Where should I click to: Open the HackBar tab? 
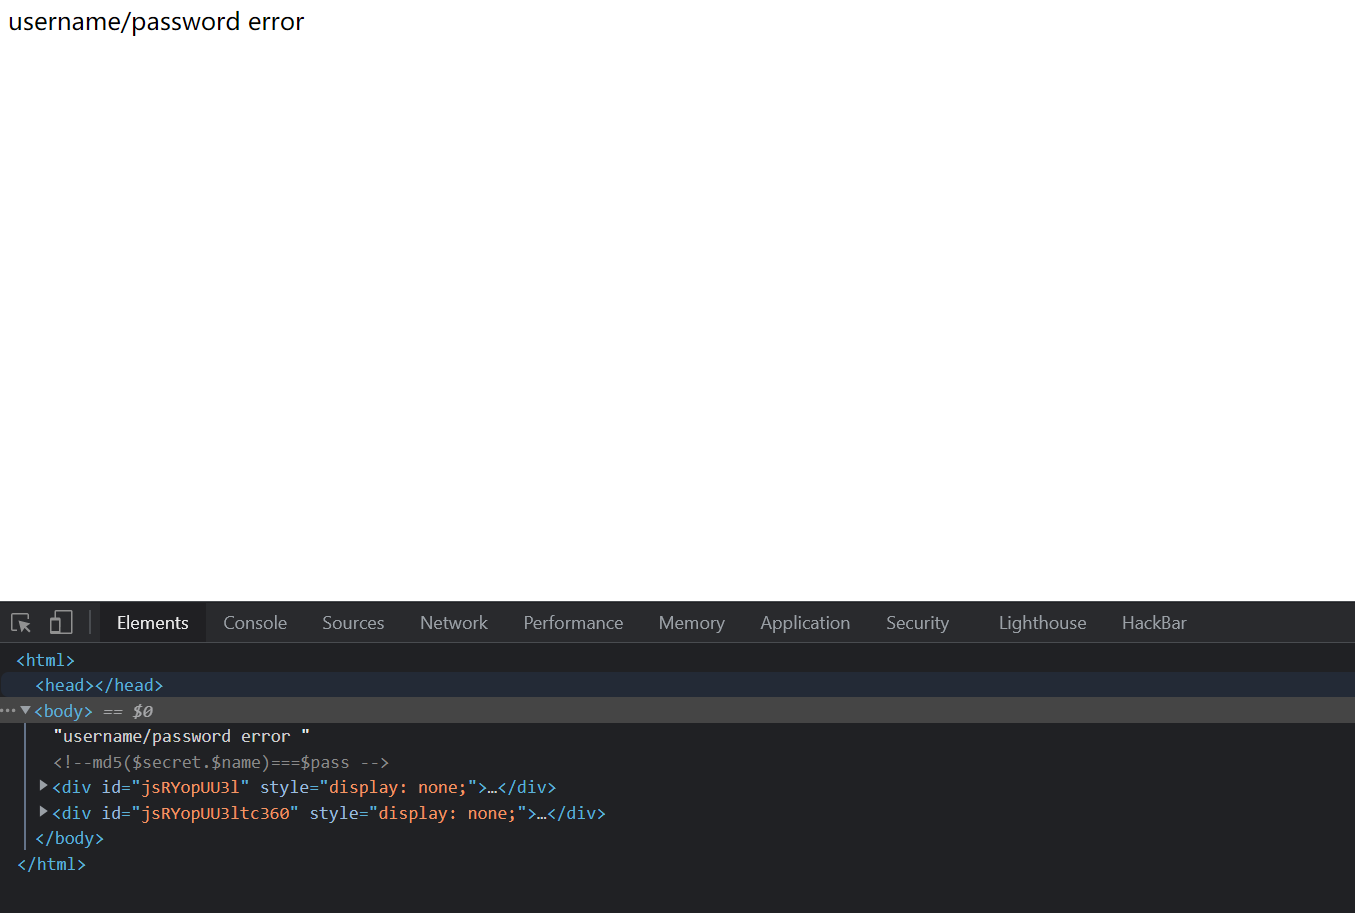click(x=1154, y=623)
